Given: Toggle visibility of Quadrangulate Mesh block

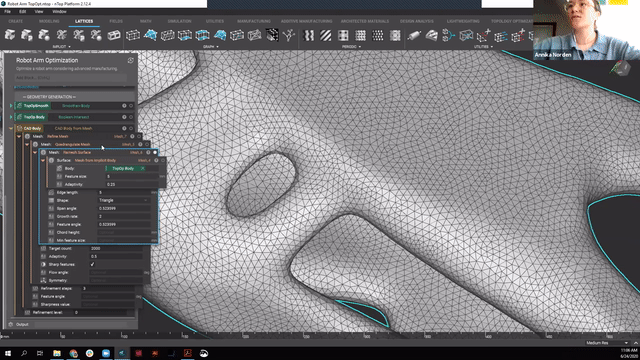Looking at the screenshot, I should [x=147, y=144].
